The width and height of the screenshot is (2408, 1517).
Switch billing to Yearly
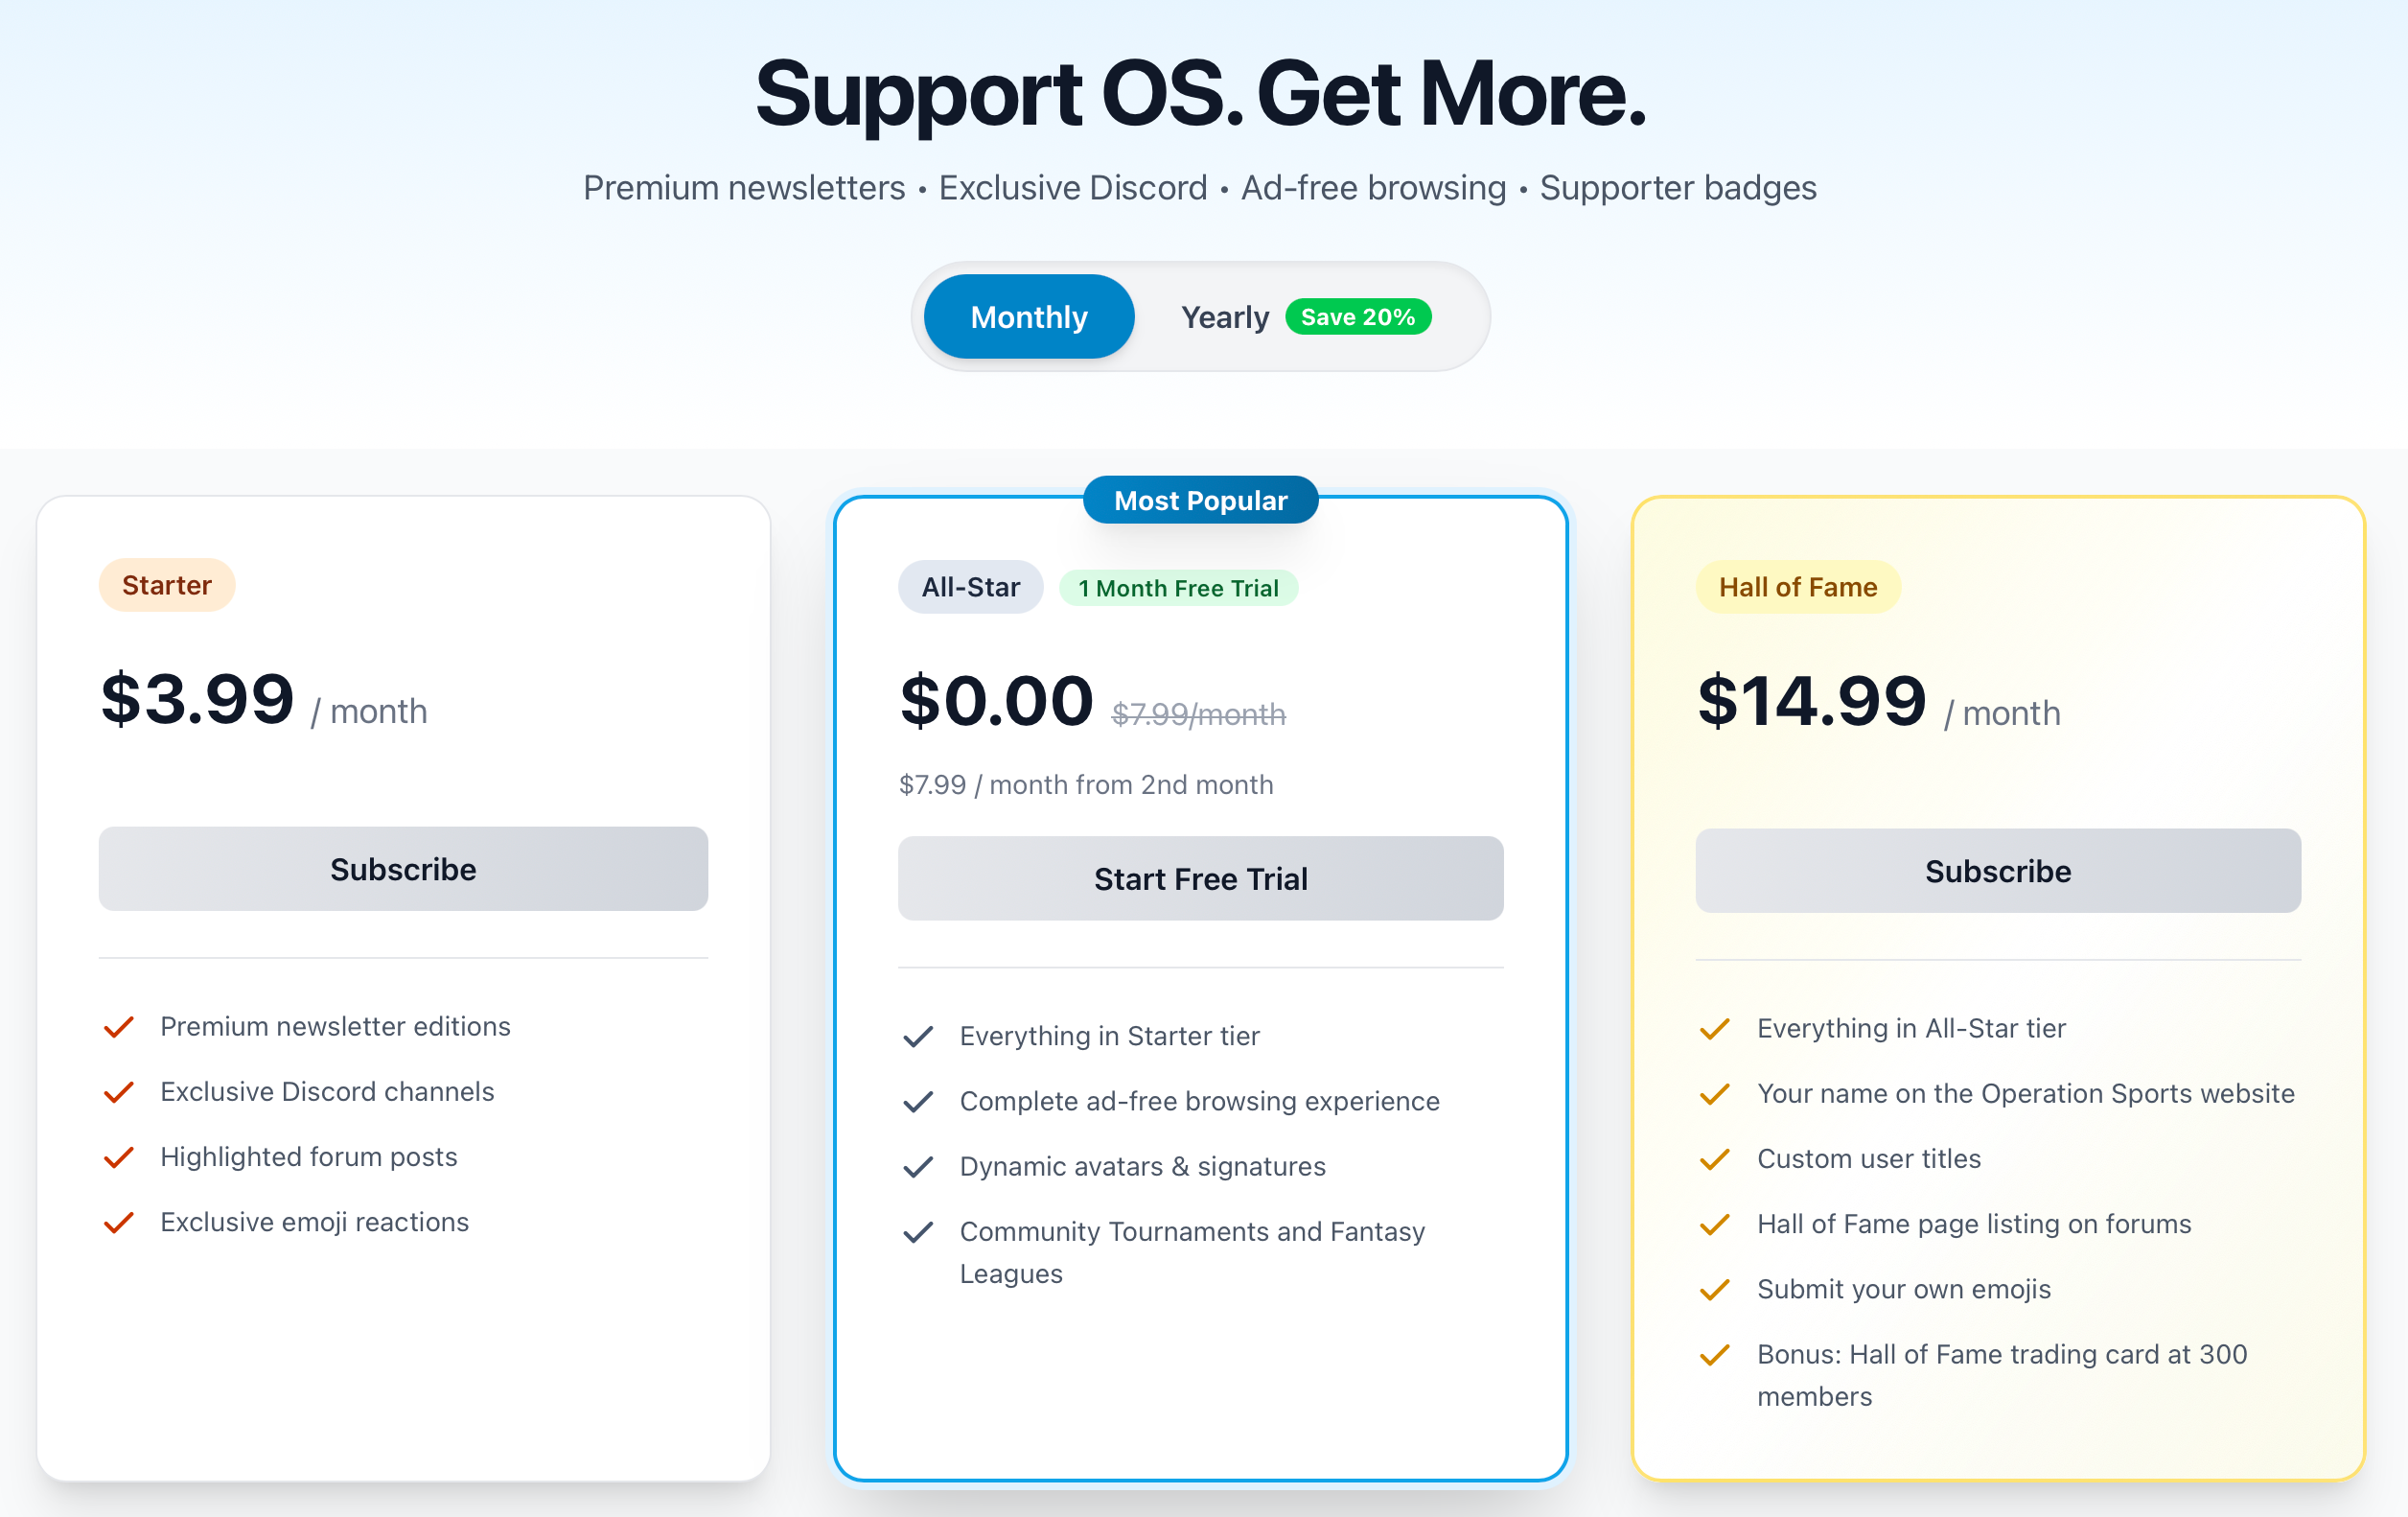tap(1224, 317)
